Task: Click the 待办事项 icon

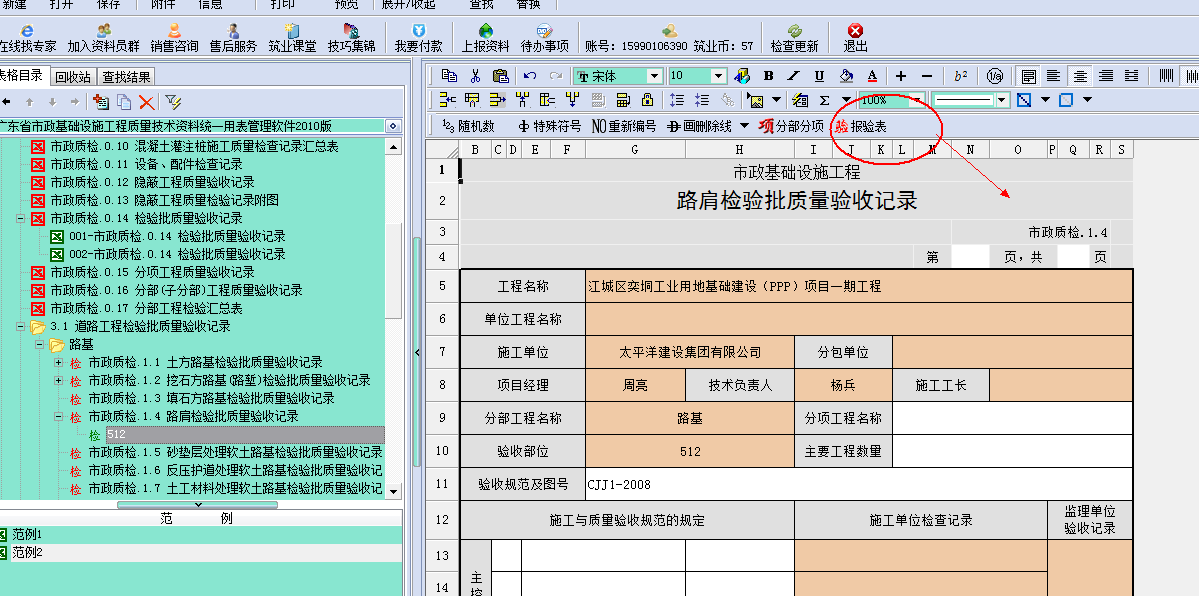Action: (545, 38)
